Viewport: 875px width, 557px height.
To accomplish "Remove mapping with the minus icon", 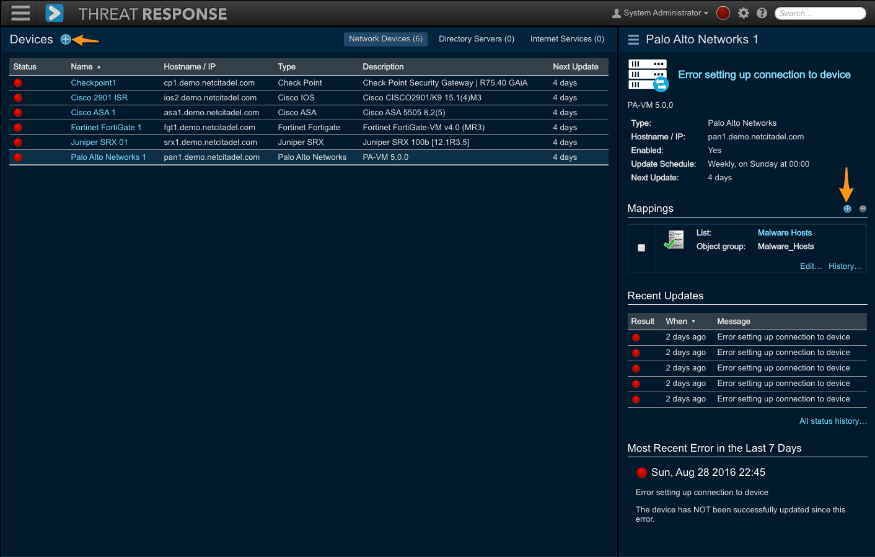I will (862, 209).
